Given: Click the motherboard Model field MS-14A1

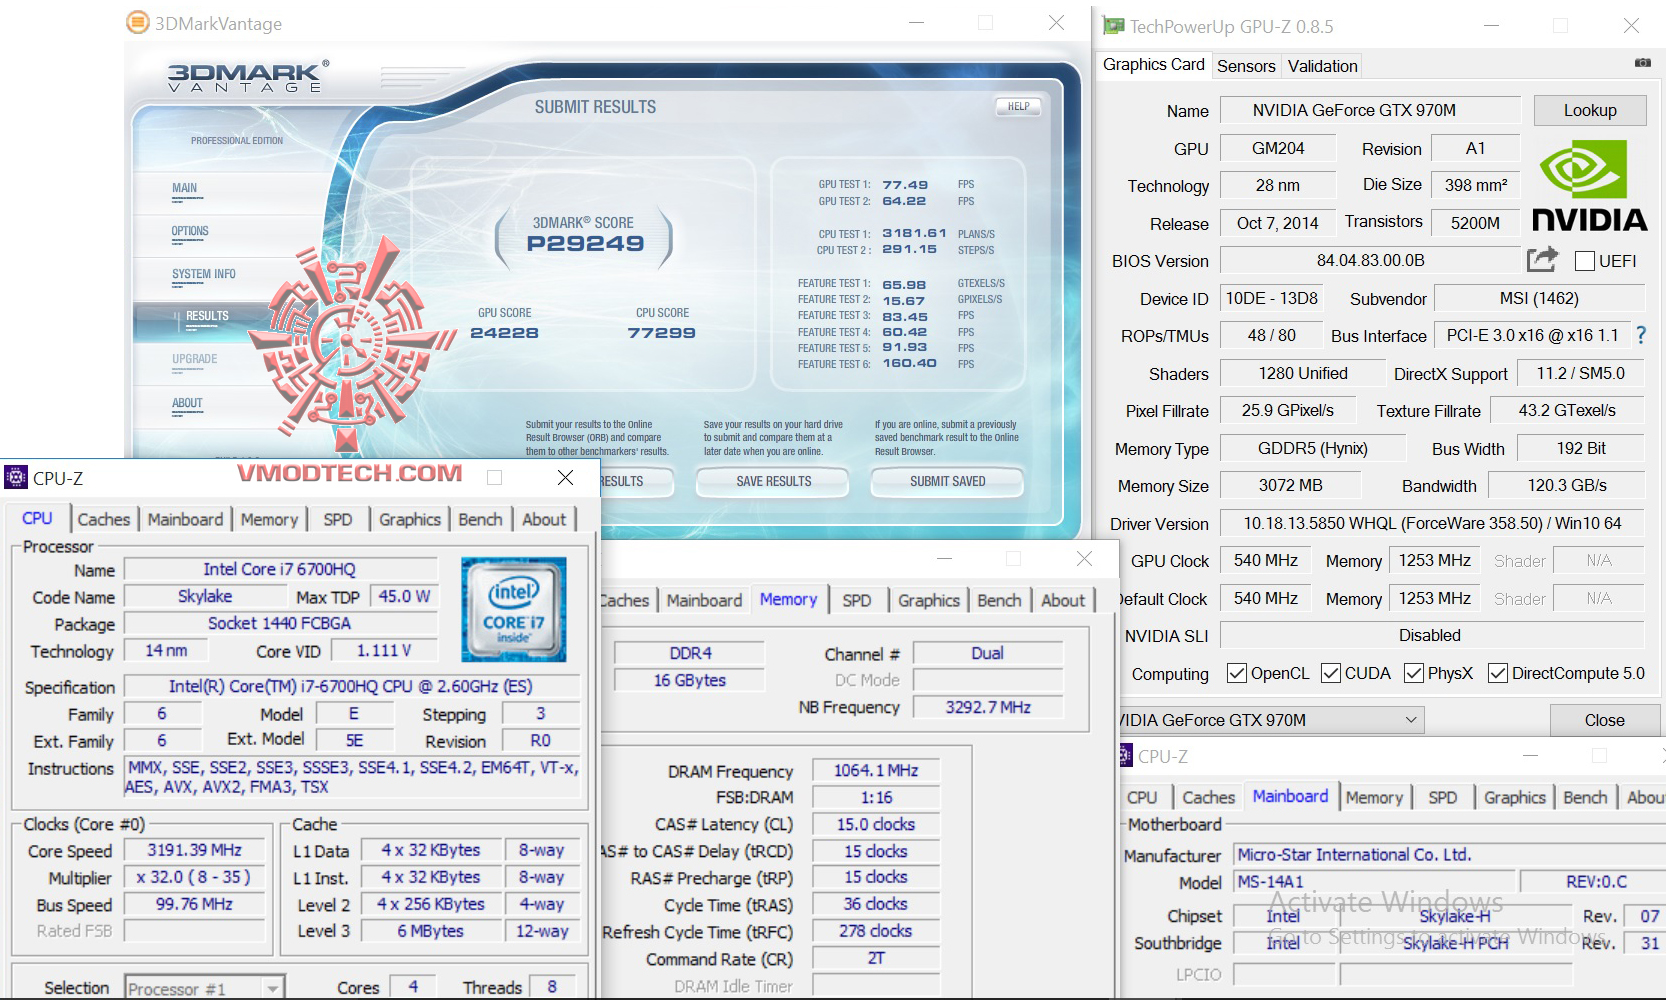Looking at the screenshot, I should point(1373,882).
